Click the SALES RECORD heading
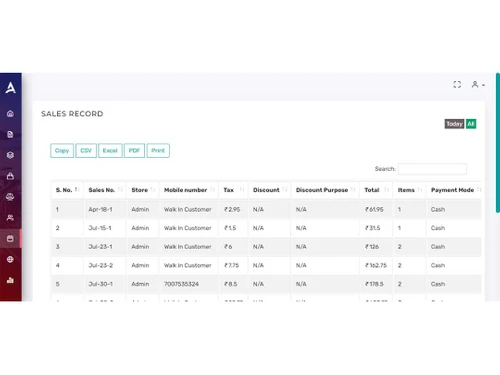 [x=72, y=114]
